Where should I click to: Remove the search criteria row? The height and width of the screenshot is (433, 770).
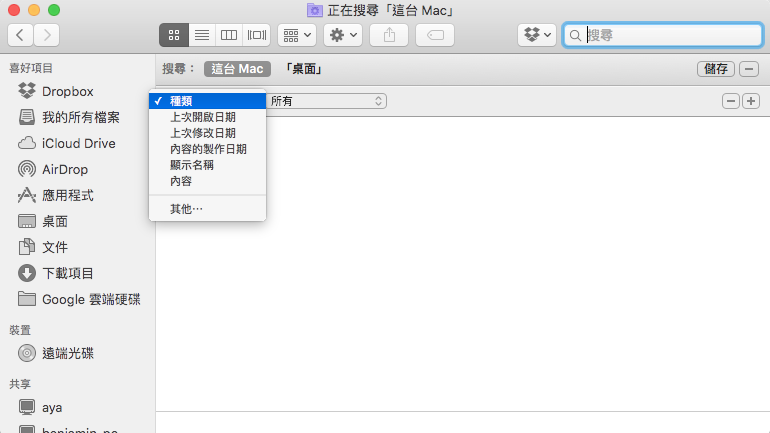[x=731, y=101]
